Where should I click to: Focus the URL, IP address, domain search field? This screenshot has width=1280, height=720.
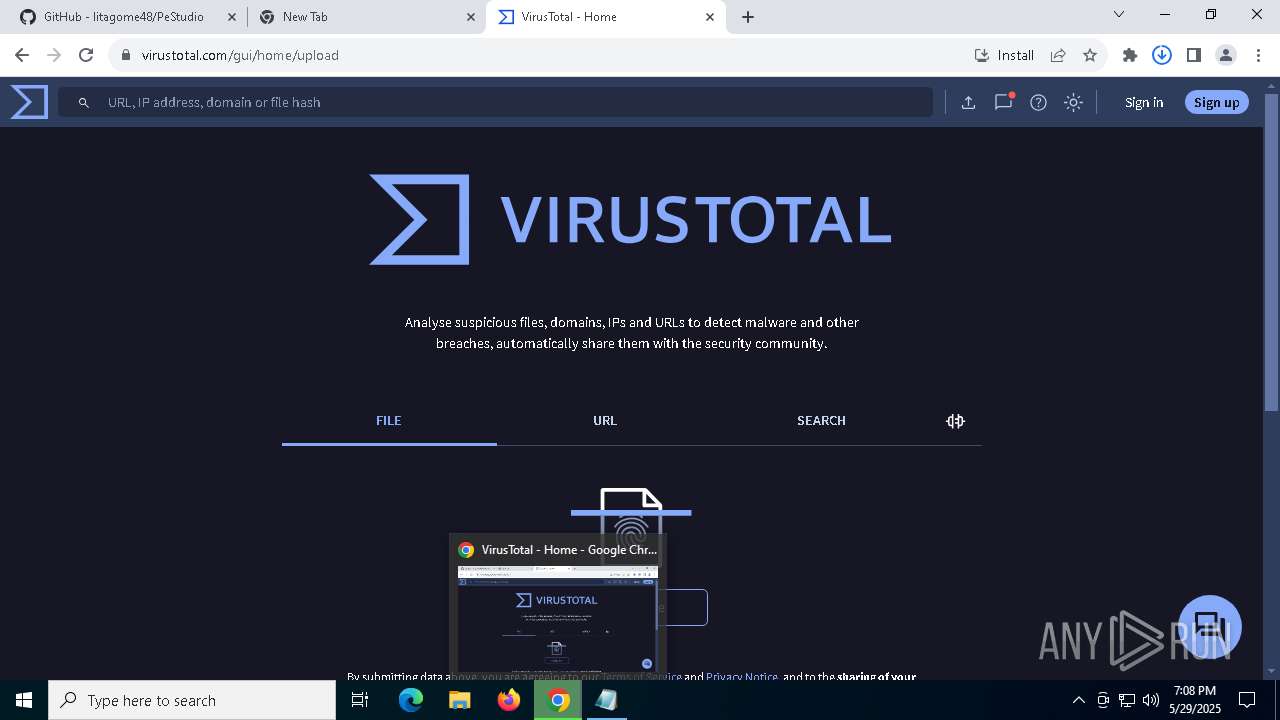pos(495,102)
